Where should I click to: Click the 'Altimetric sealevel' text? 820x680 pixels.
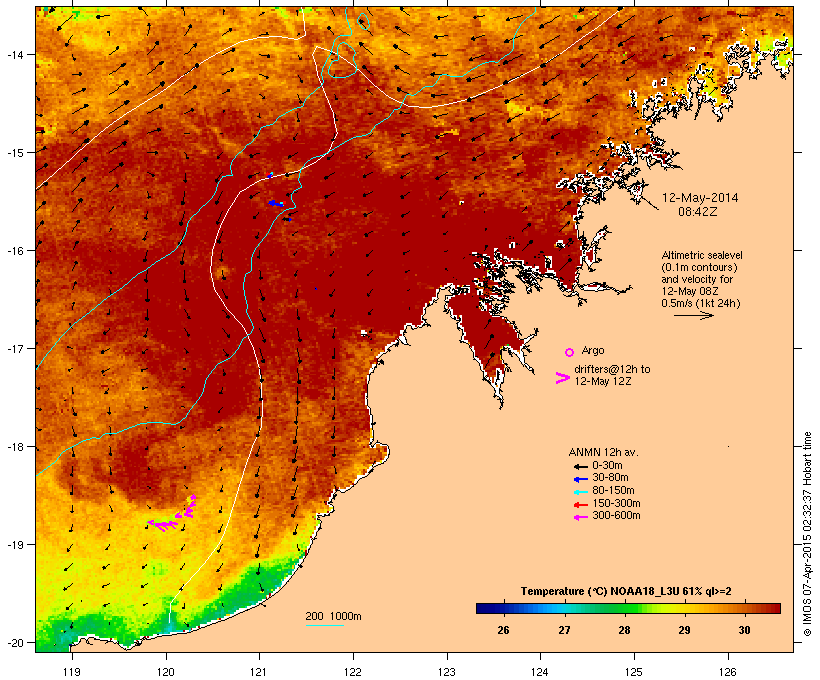coord(702,255)
